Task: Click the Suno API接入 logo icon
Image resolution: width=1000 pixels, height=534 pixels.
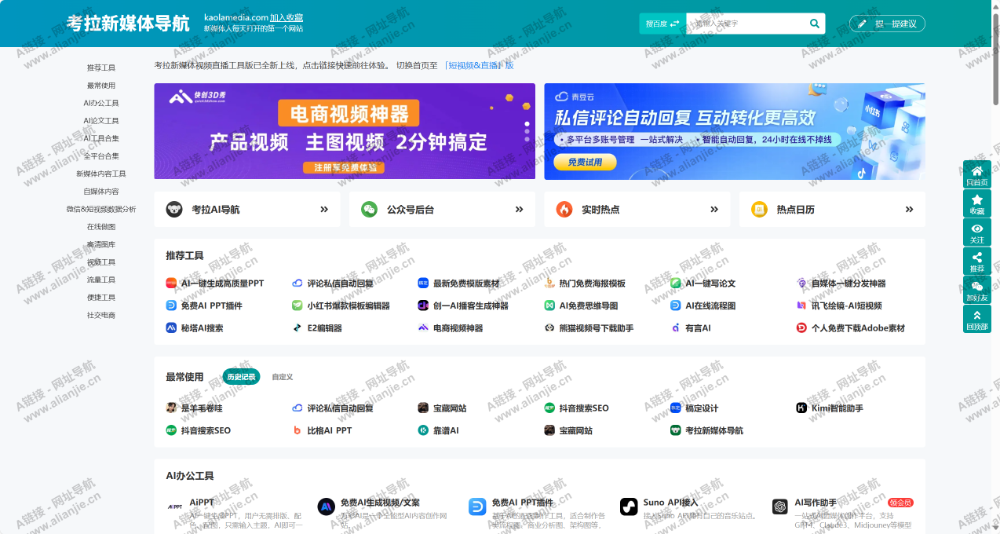Action: click(x=629, y=507)
